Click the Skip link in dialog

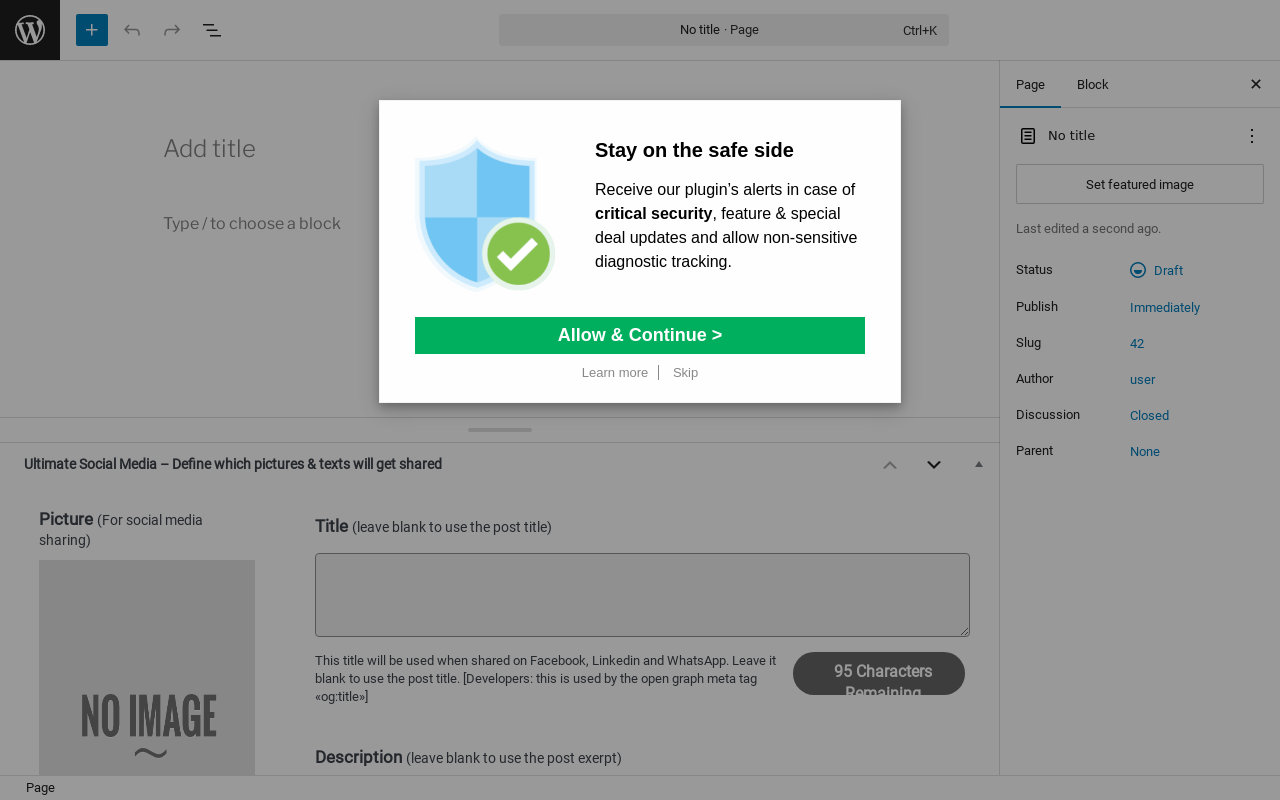point(685,373)
